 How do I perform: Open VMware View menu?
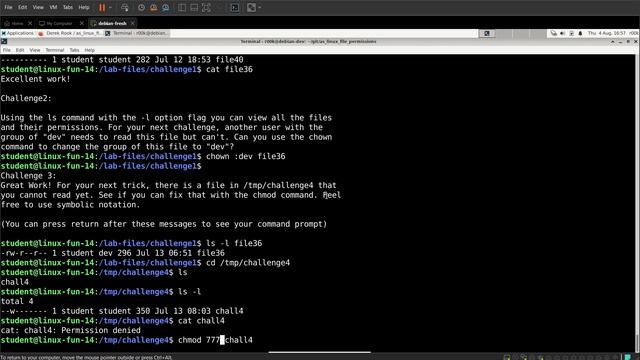click(38, 7)
